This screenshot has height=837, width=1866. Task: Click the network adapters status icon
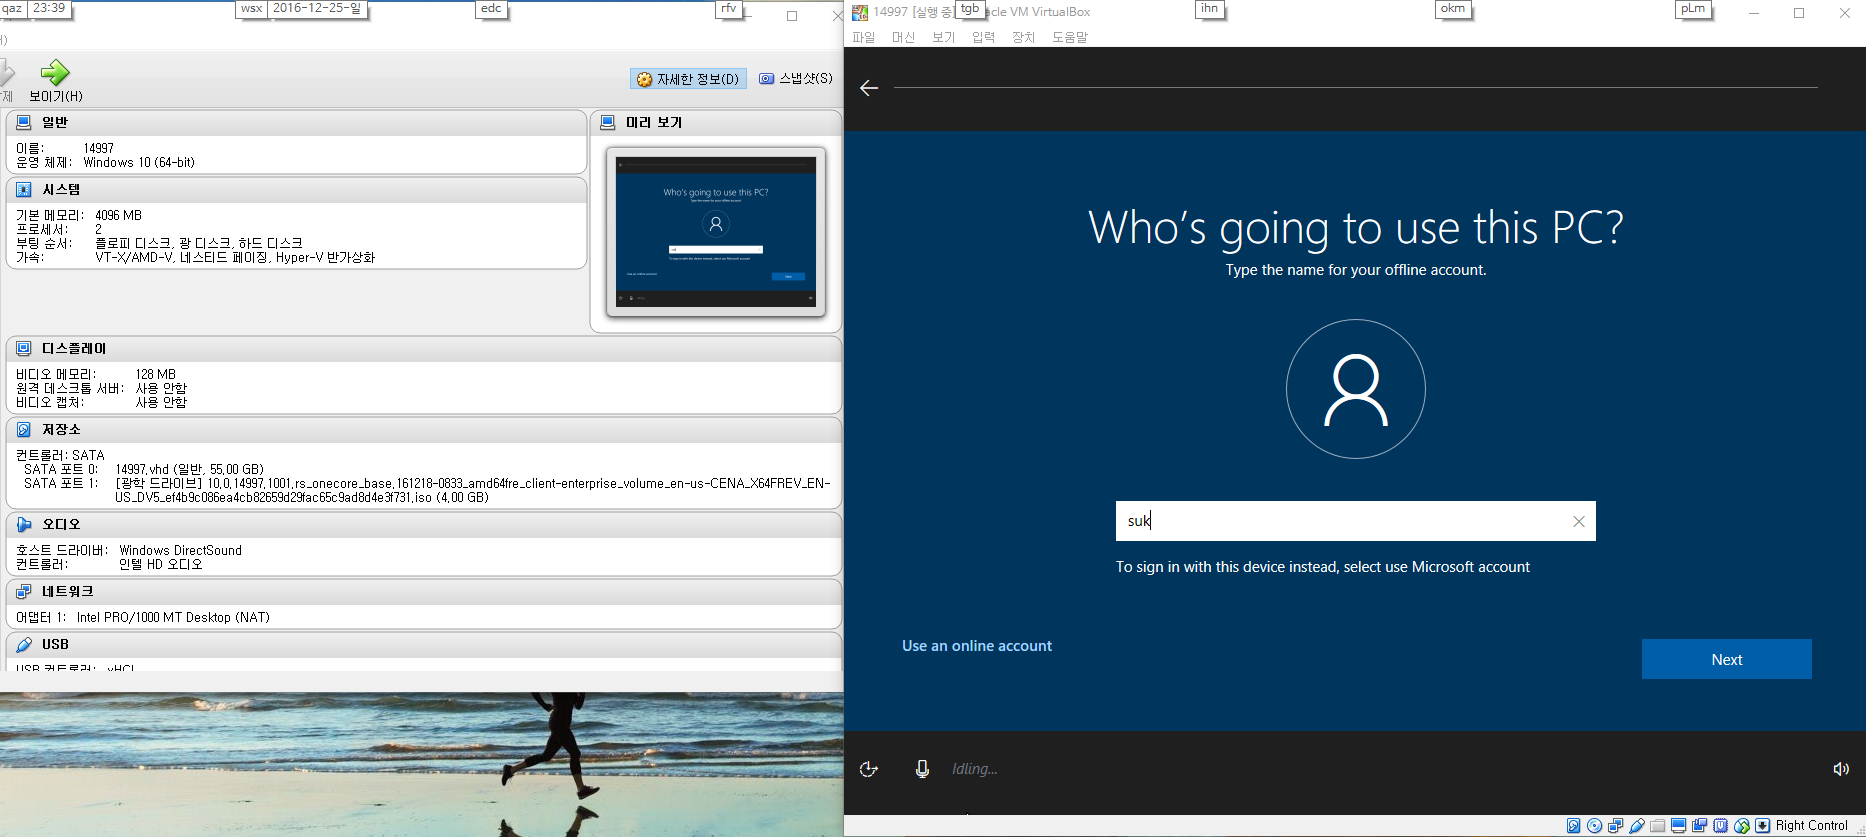(1616, 825)
